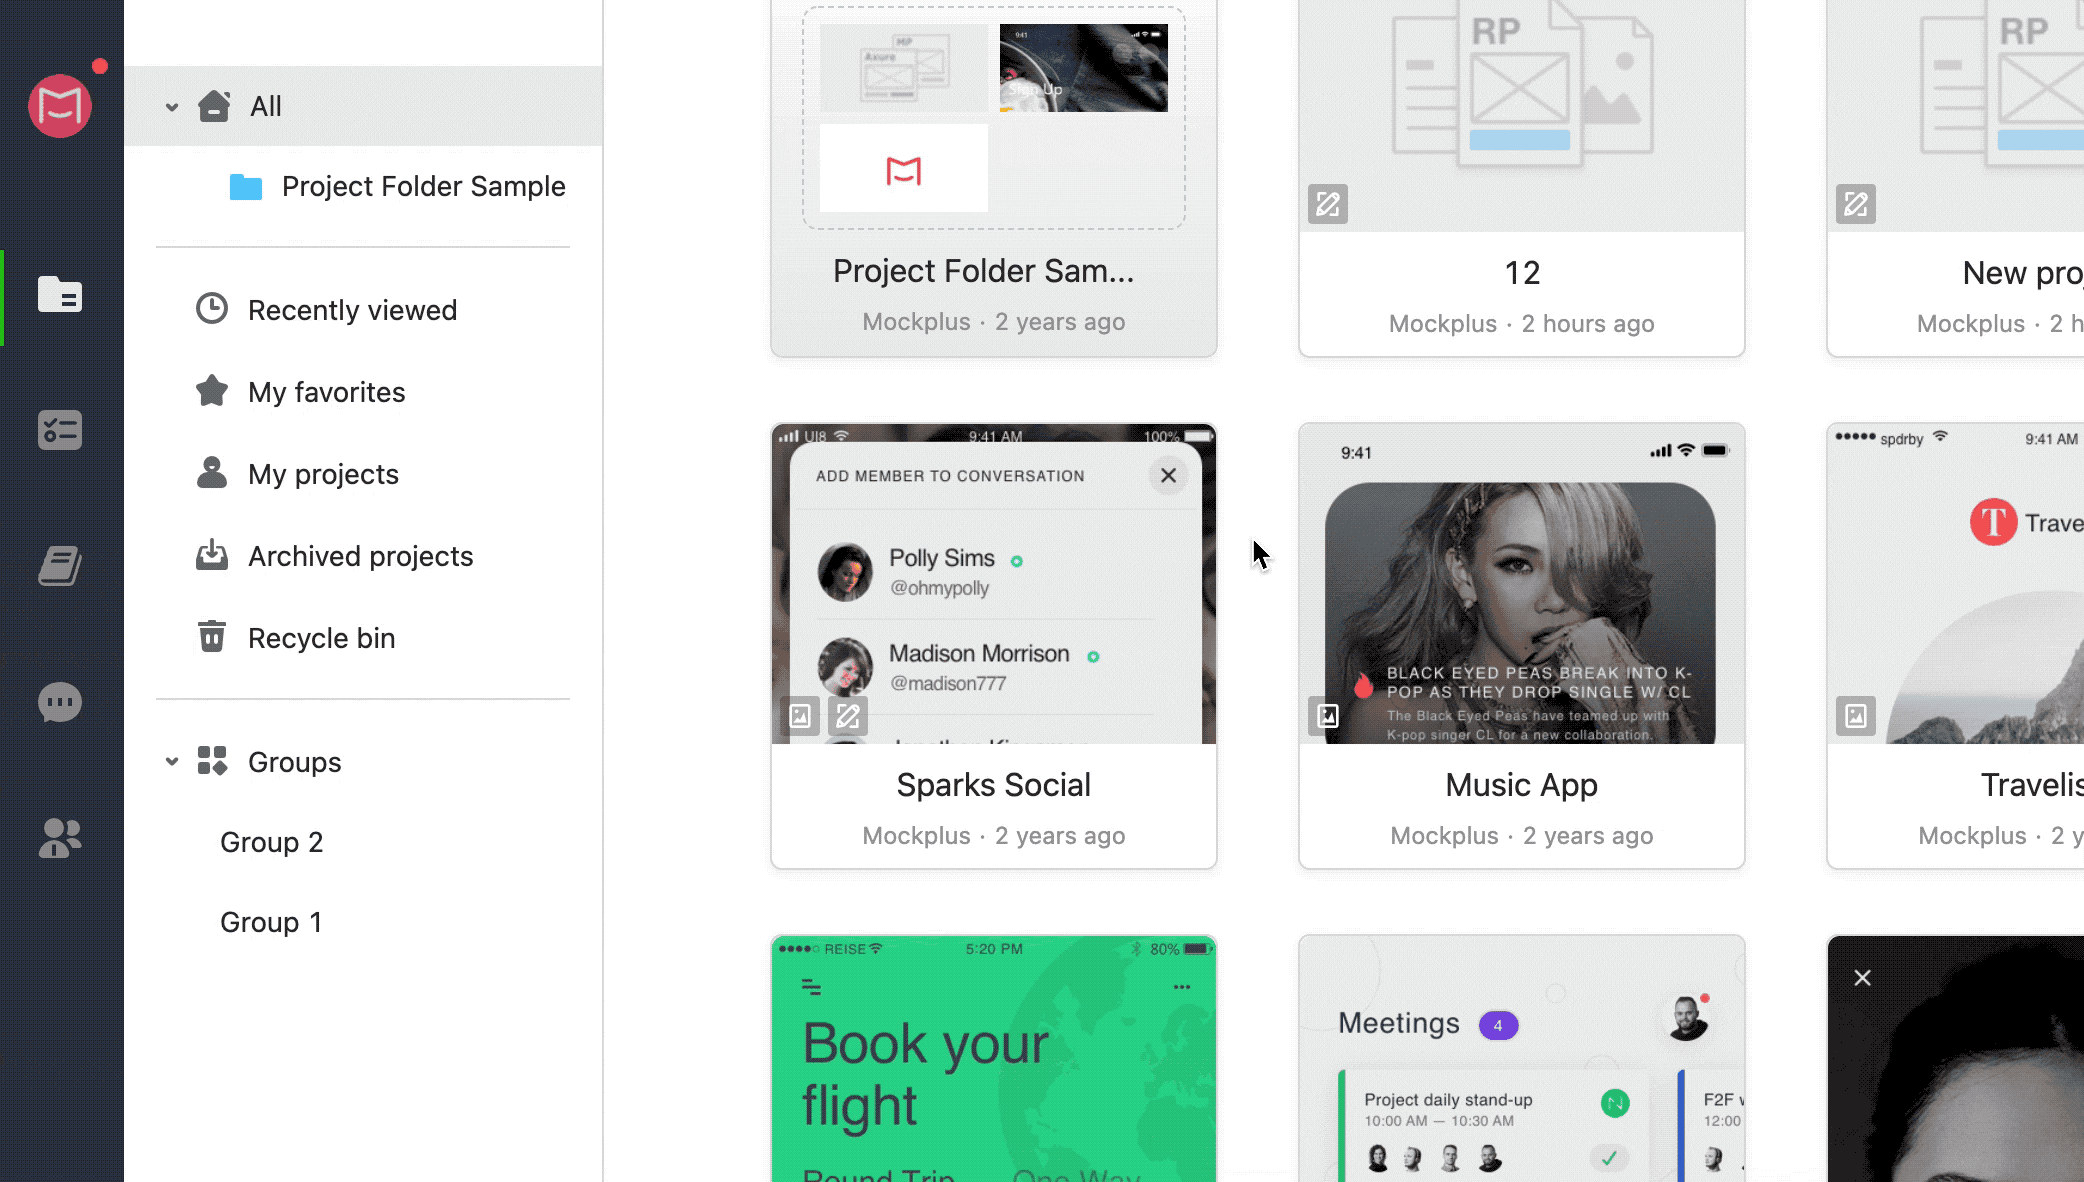Open the Meetings project thumbnail

coord(1521,1059)
